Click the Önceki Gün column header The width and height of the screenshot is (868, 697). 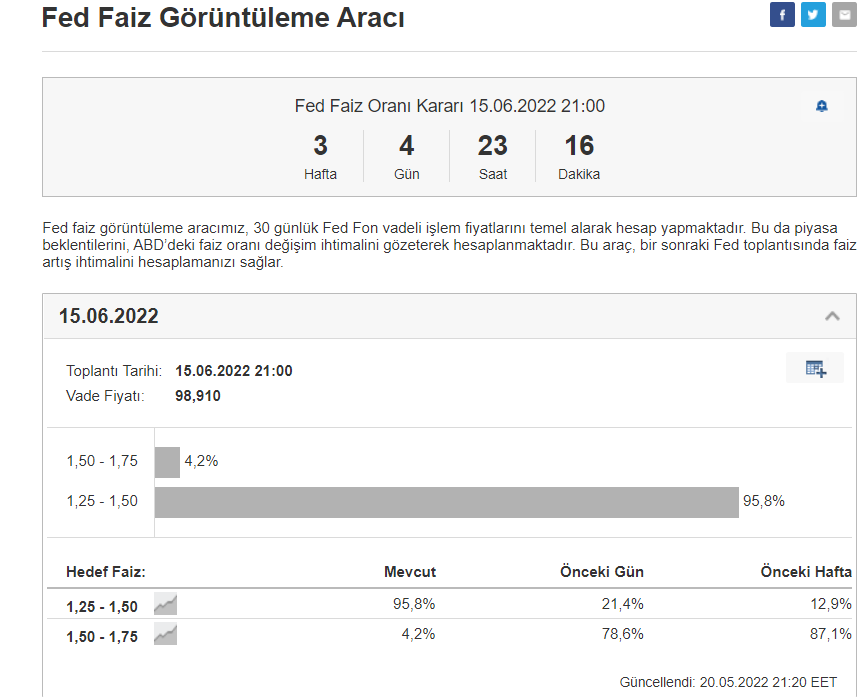[x=601, y=572]
